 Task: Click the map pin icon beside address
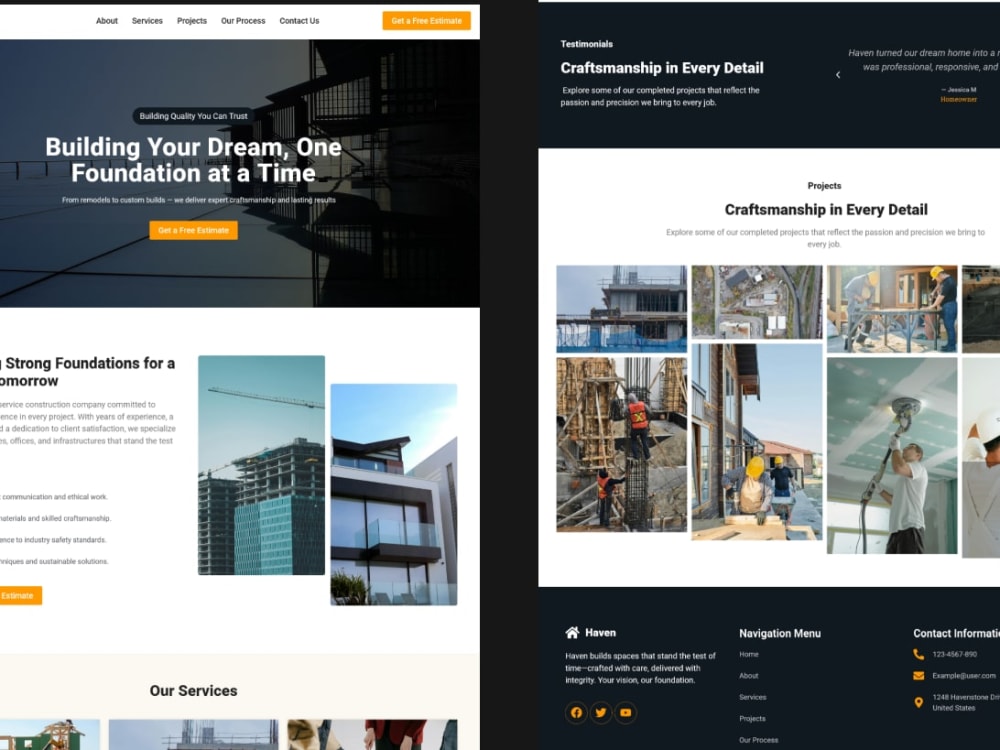[x=918, y=702]
